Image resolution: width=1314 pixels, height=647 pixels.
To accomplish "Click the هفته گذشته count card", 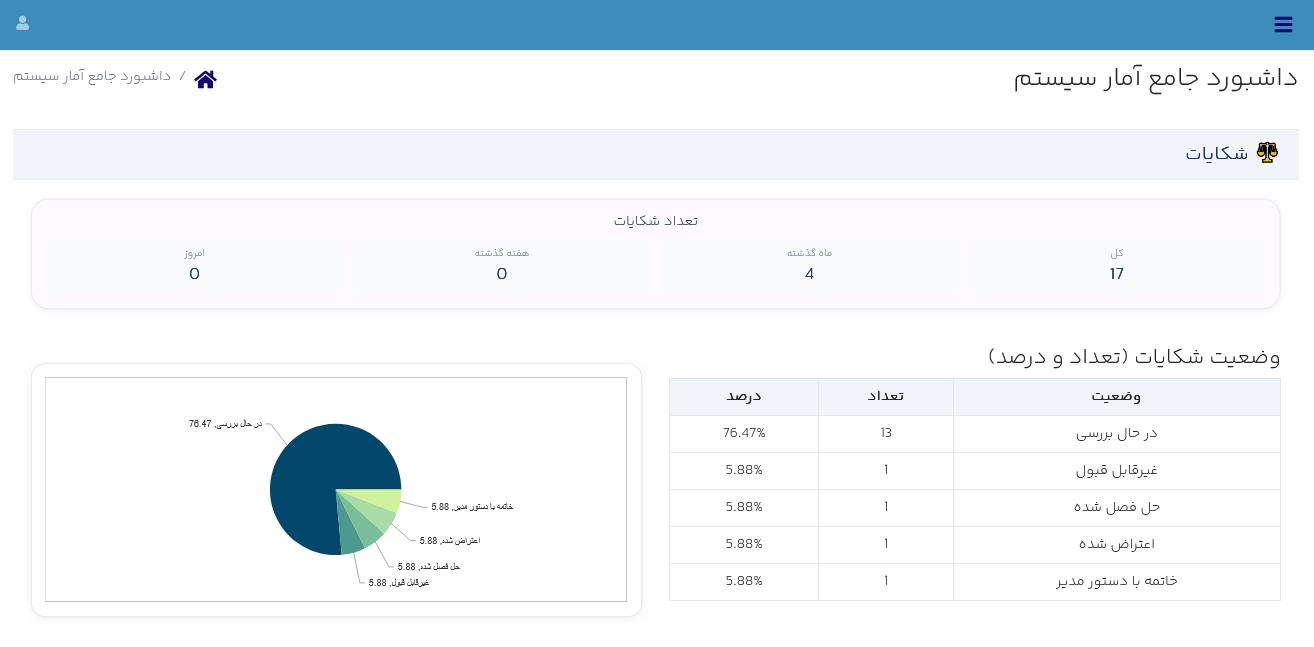I will [x=502, y=265].
